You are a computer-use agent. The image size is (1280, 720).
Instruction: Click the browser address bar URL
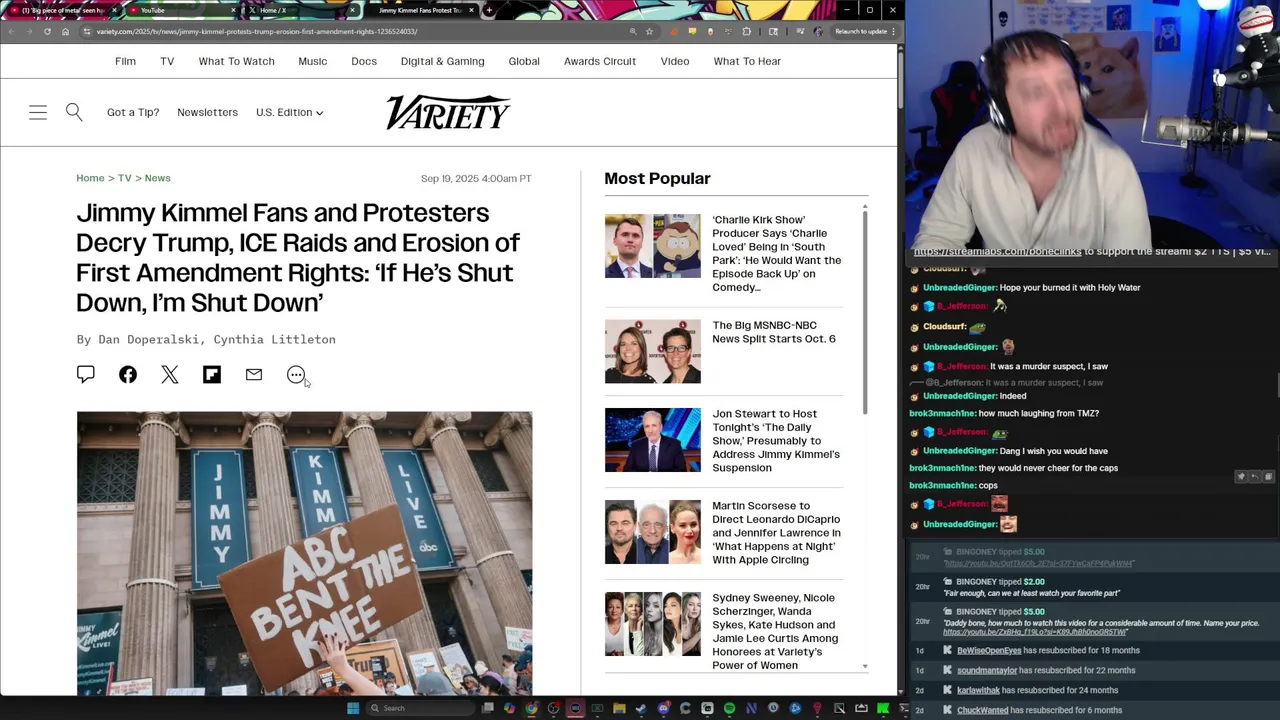pos(256,31)
